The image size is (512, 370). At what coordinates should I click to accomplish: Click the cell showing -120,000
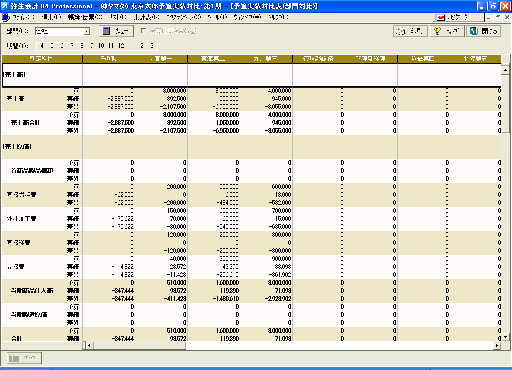click(x=174, y=251)
